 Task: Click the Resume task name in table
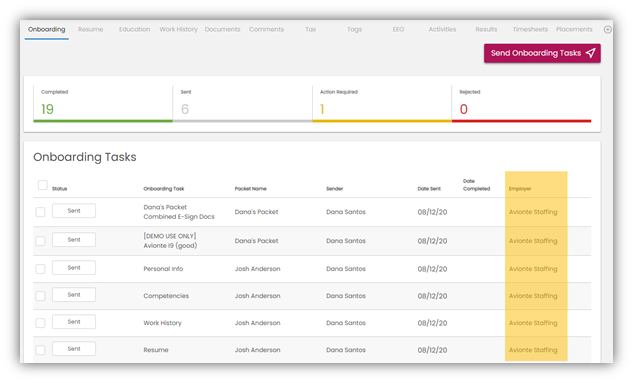[x=156, y=350]
